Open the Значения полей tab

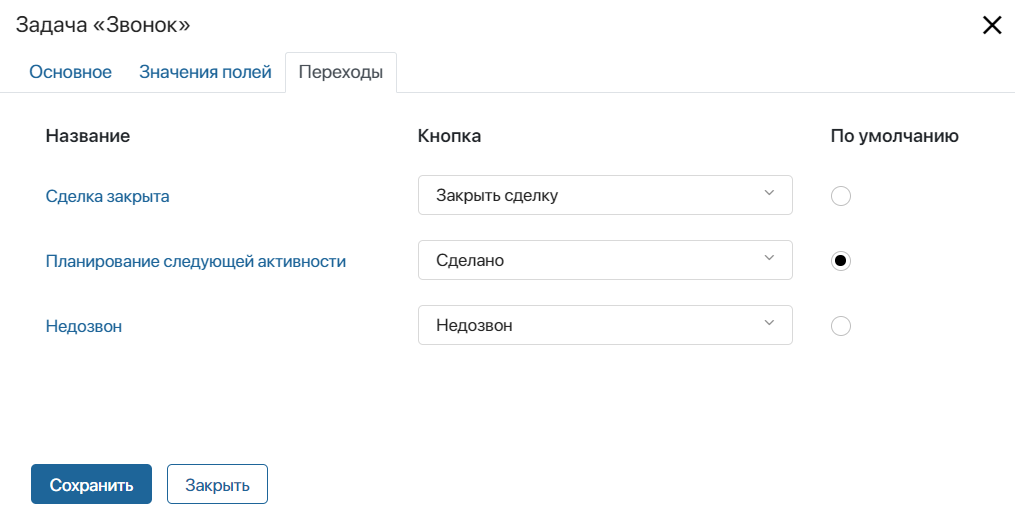205,72
